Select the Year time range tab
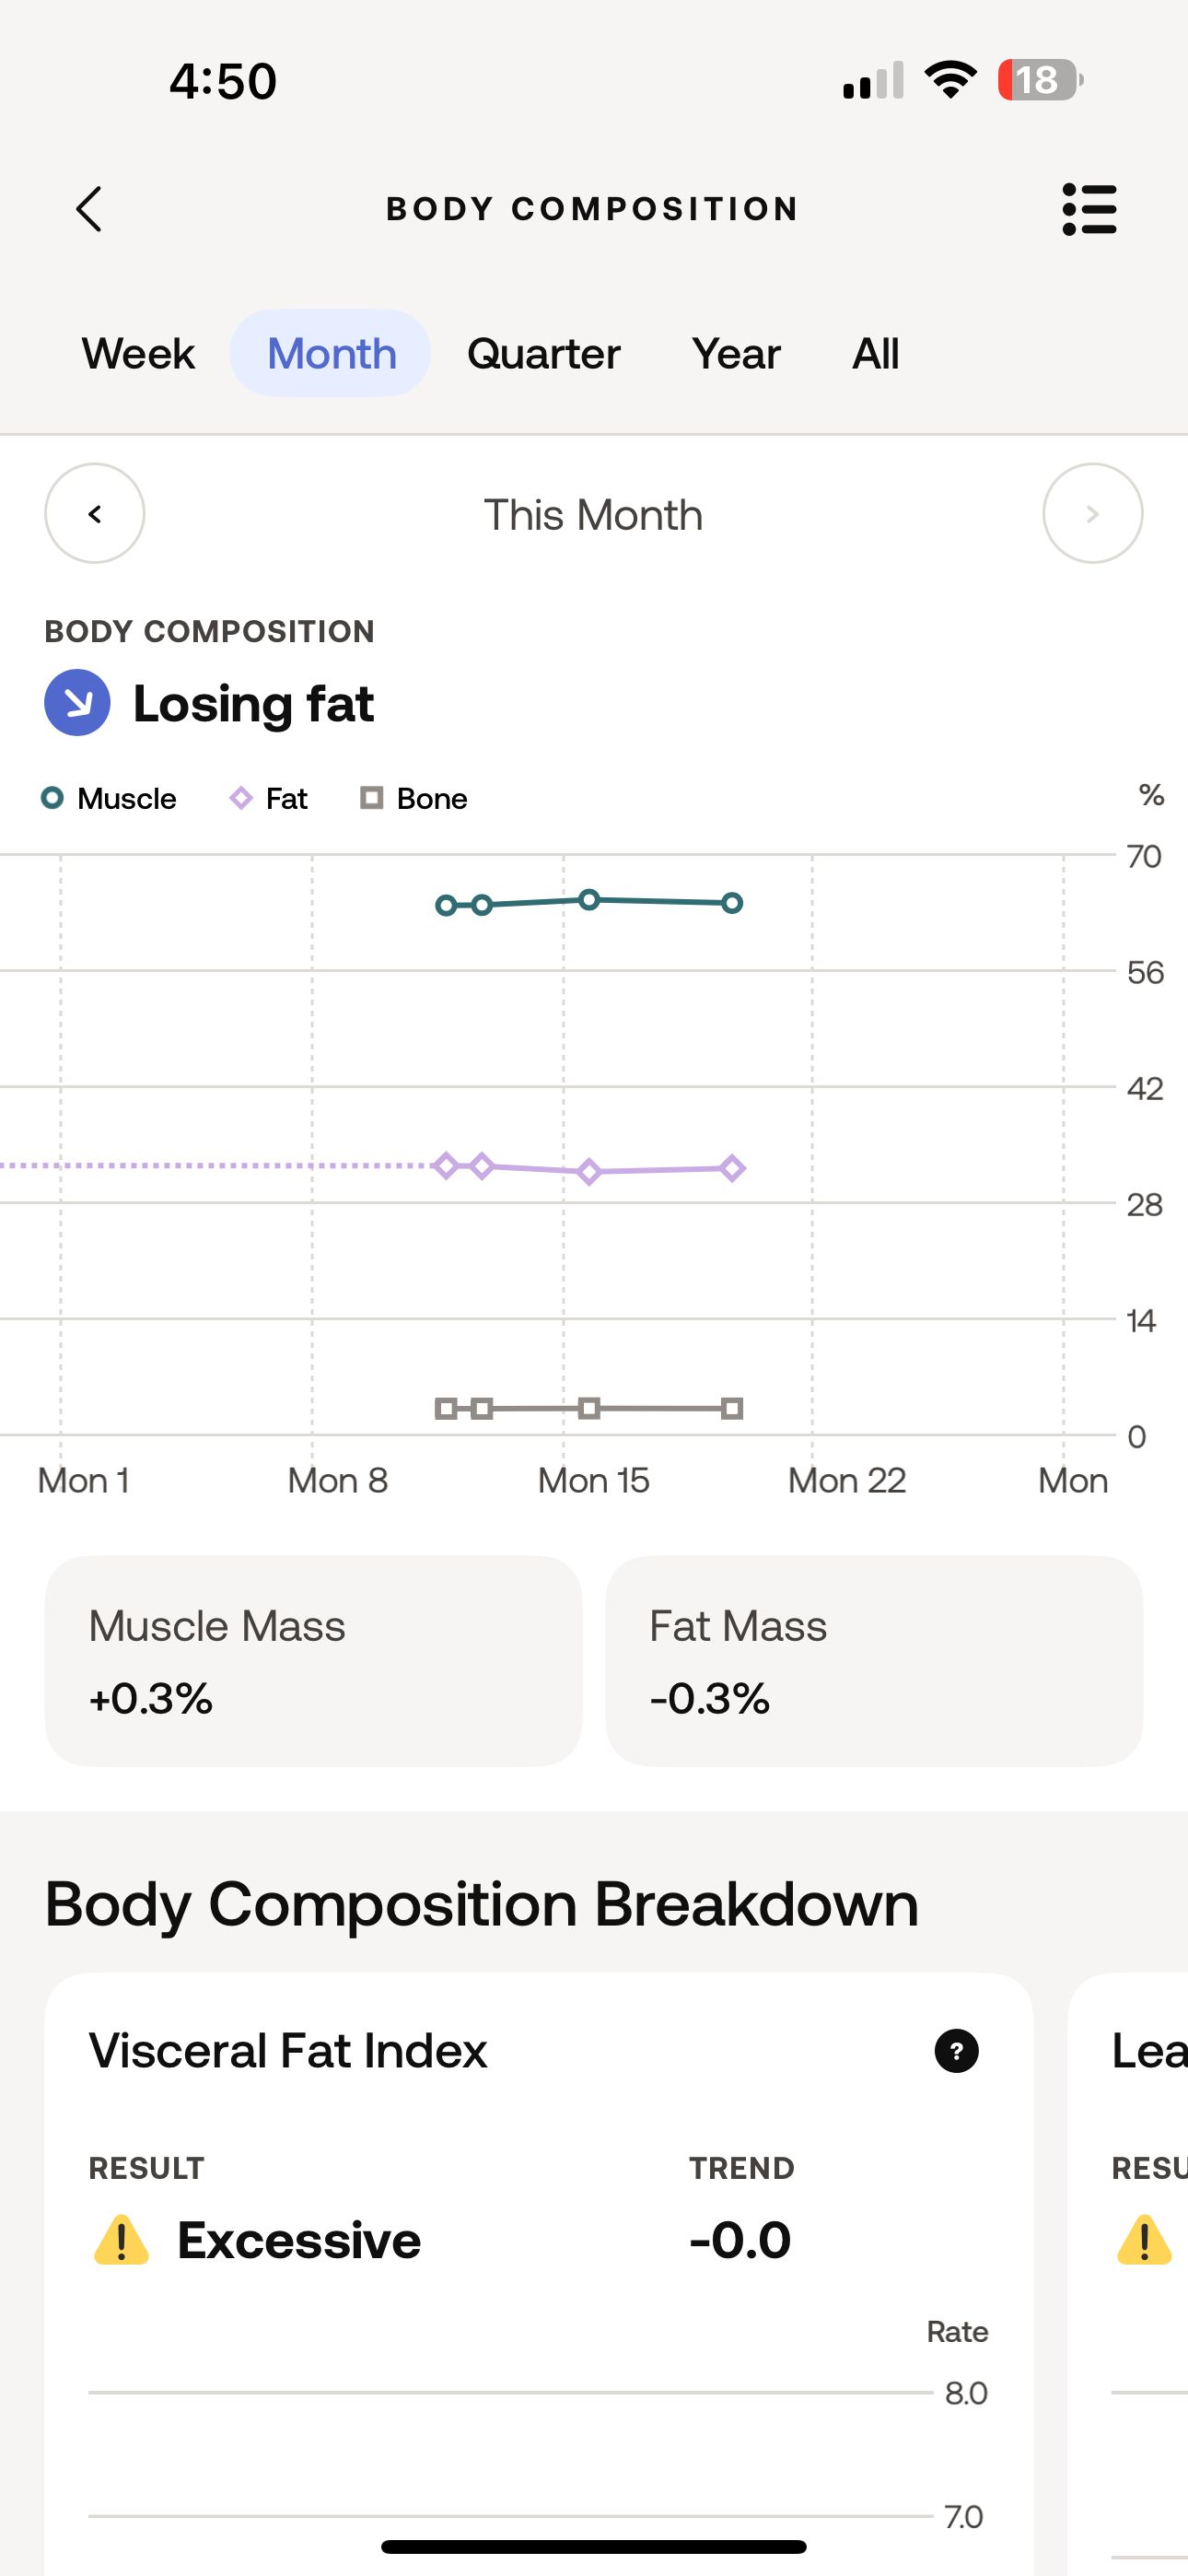Image resolution: width=1188 pixels, height=2576 pixels. coord(737,353)
